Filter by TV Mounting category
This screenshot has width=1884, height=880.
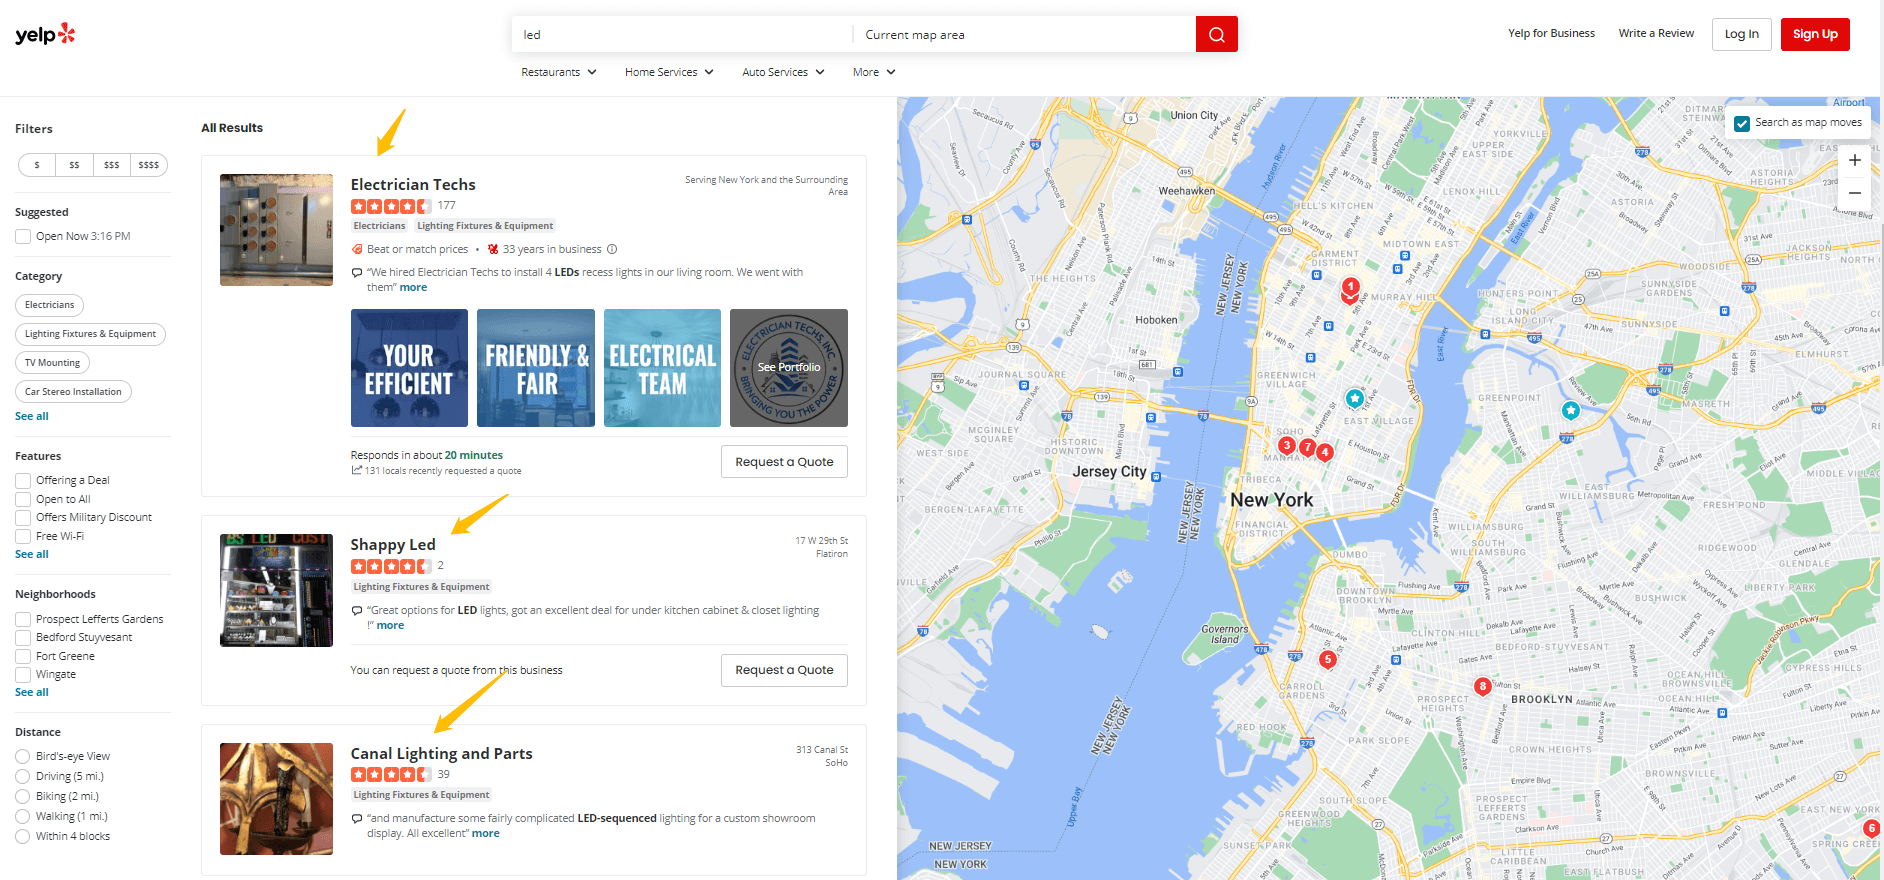coord(52,363)
